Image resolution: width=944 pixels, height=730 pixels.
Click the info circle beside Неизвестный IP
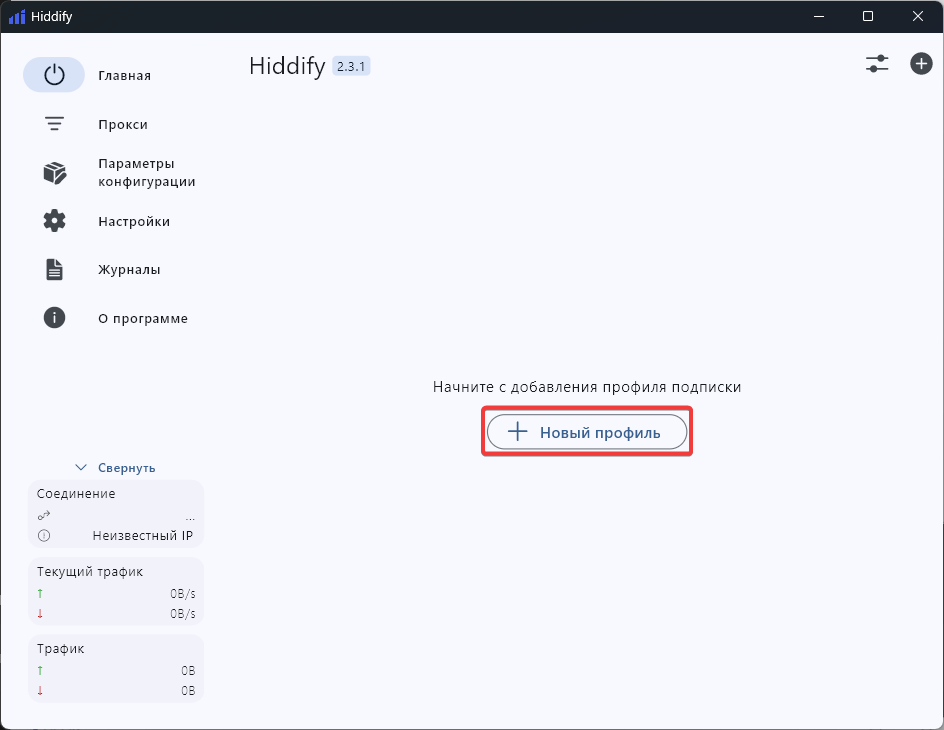pyautogui.click(x=44, y=536)
